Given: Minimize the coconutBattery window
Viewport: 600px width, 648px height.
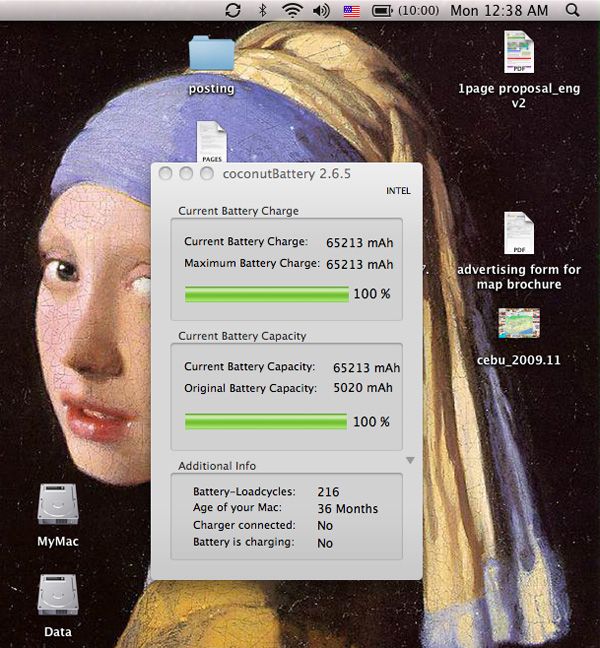Looking at the screenshot, I should pos(186,174).
